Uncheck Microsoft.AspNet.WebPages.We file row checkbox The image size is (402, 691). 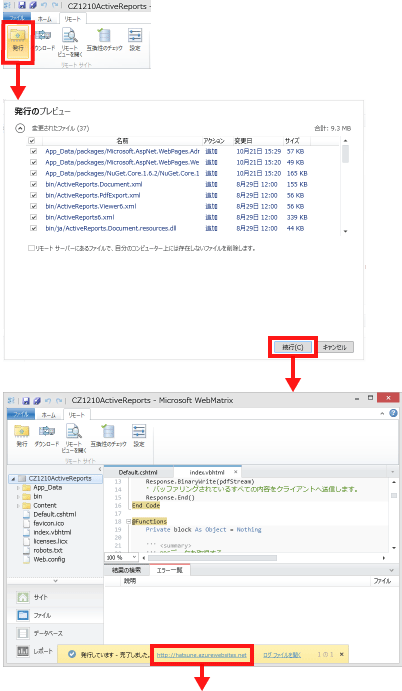tap(34, 162)
